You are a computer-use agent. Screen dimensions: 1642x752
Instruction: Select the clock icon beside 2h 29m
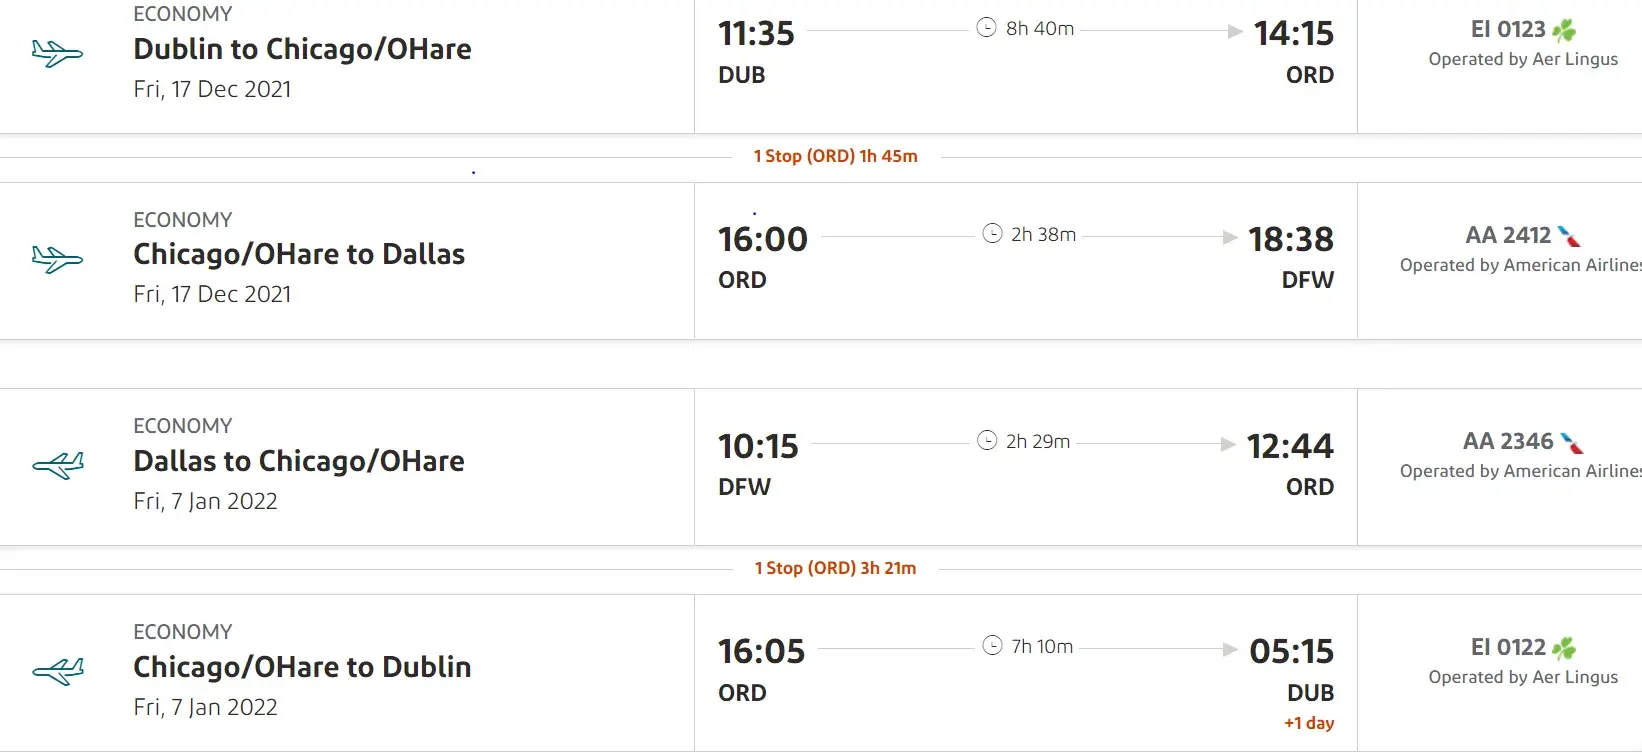987,441
